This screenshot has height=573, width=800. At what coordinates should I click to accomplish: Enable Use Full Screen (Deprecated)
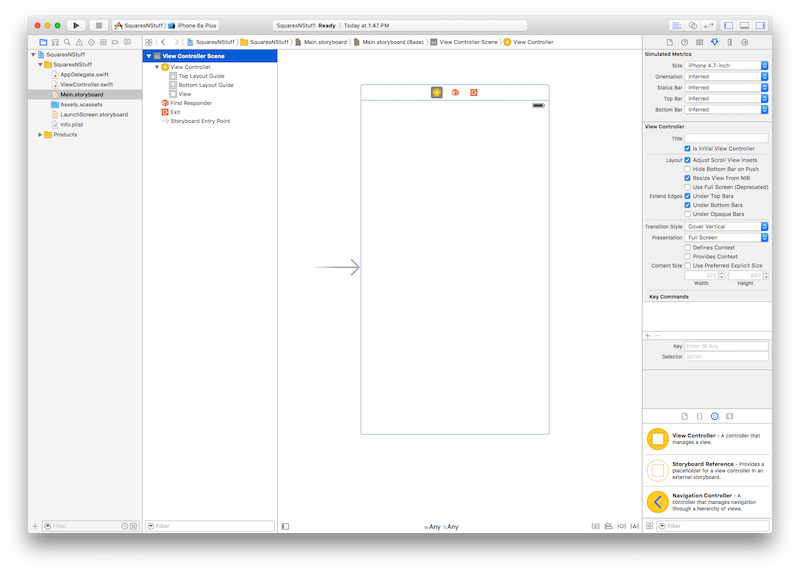[687, 187]
